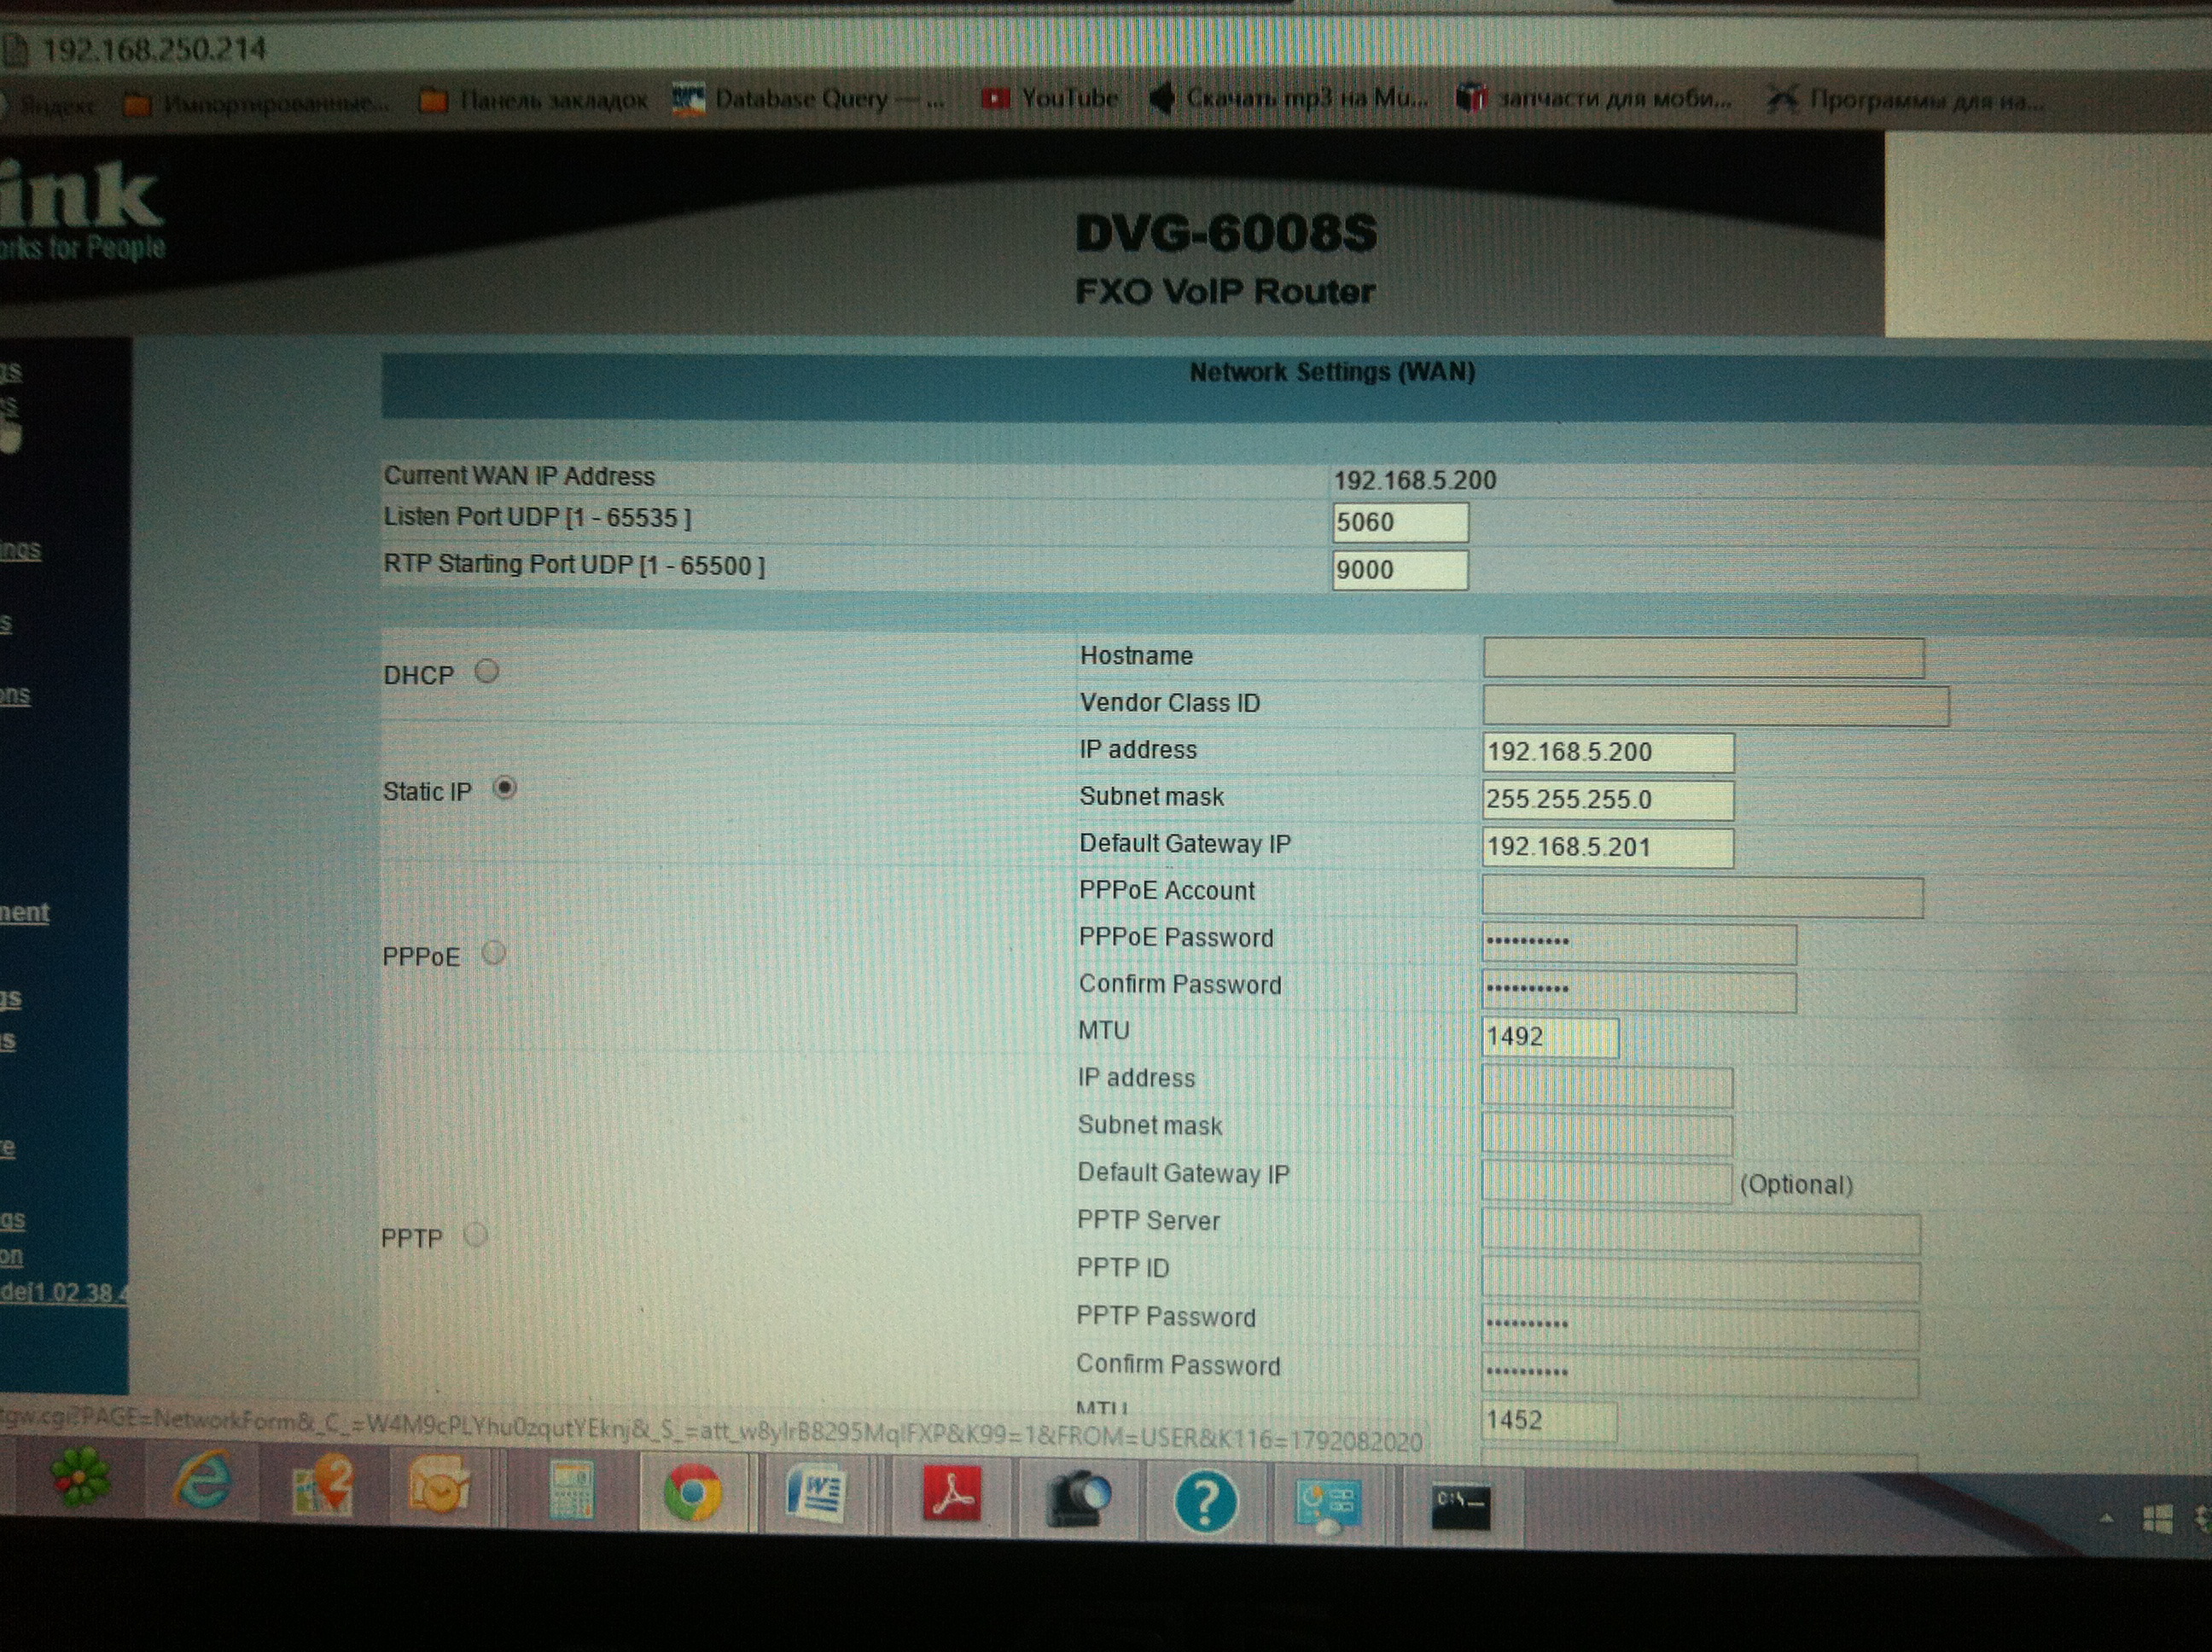Open Command Prompt from taskbar
The image size is (2212, 1652).
(x=1460, y=1506)
